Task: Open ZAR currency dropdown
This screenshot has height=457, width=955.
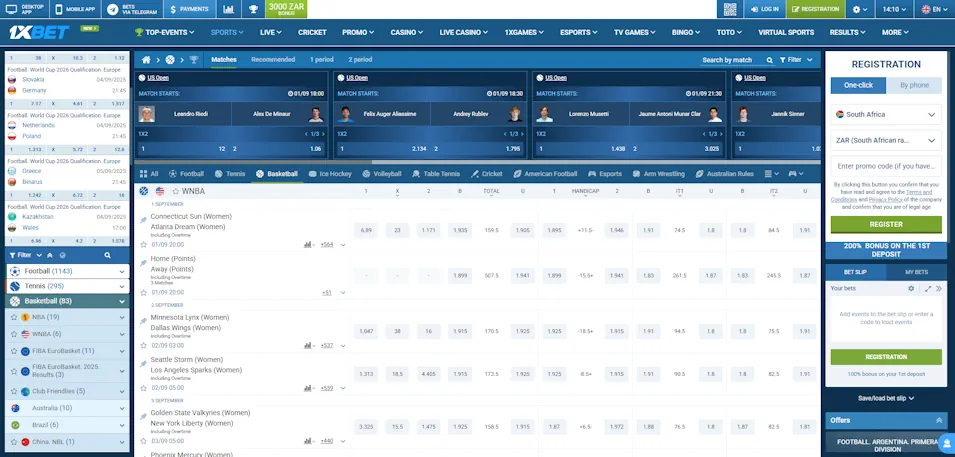Action: click(886, 140)
